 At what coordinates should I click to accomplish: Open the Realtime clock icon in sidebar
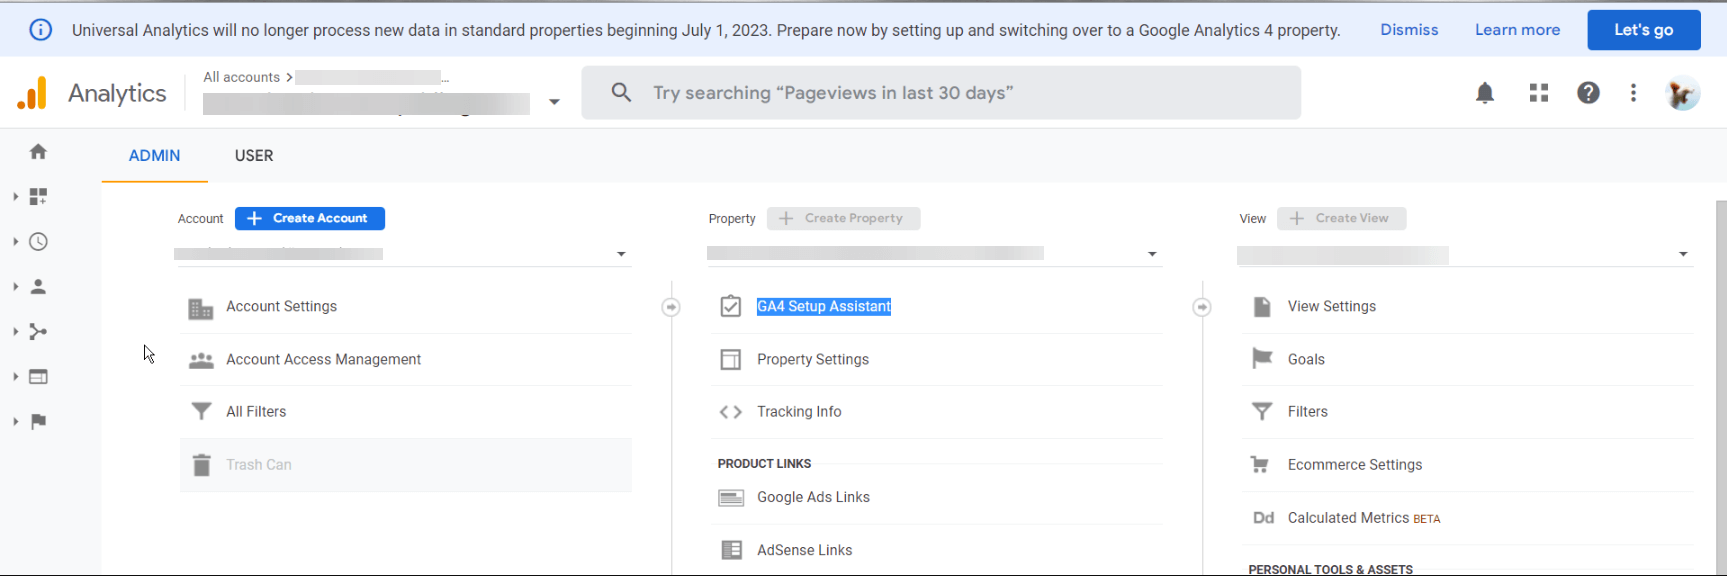(x=38, y=241)
